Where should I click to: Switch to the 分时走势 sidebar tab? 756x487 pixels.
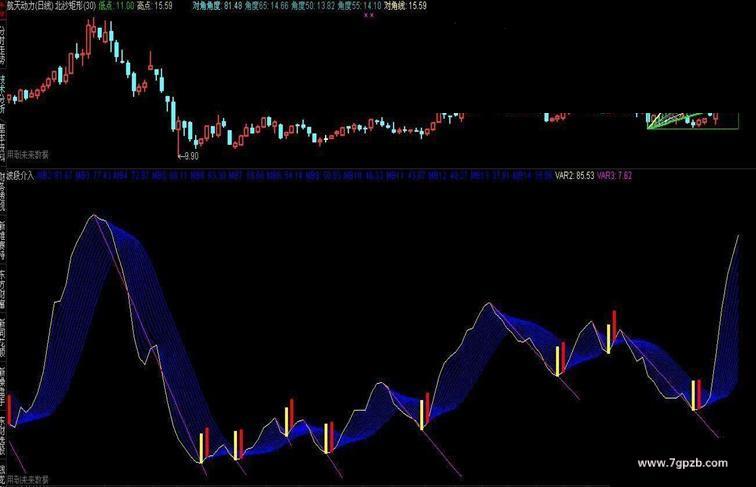2,46
